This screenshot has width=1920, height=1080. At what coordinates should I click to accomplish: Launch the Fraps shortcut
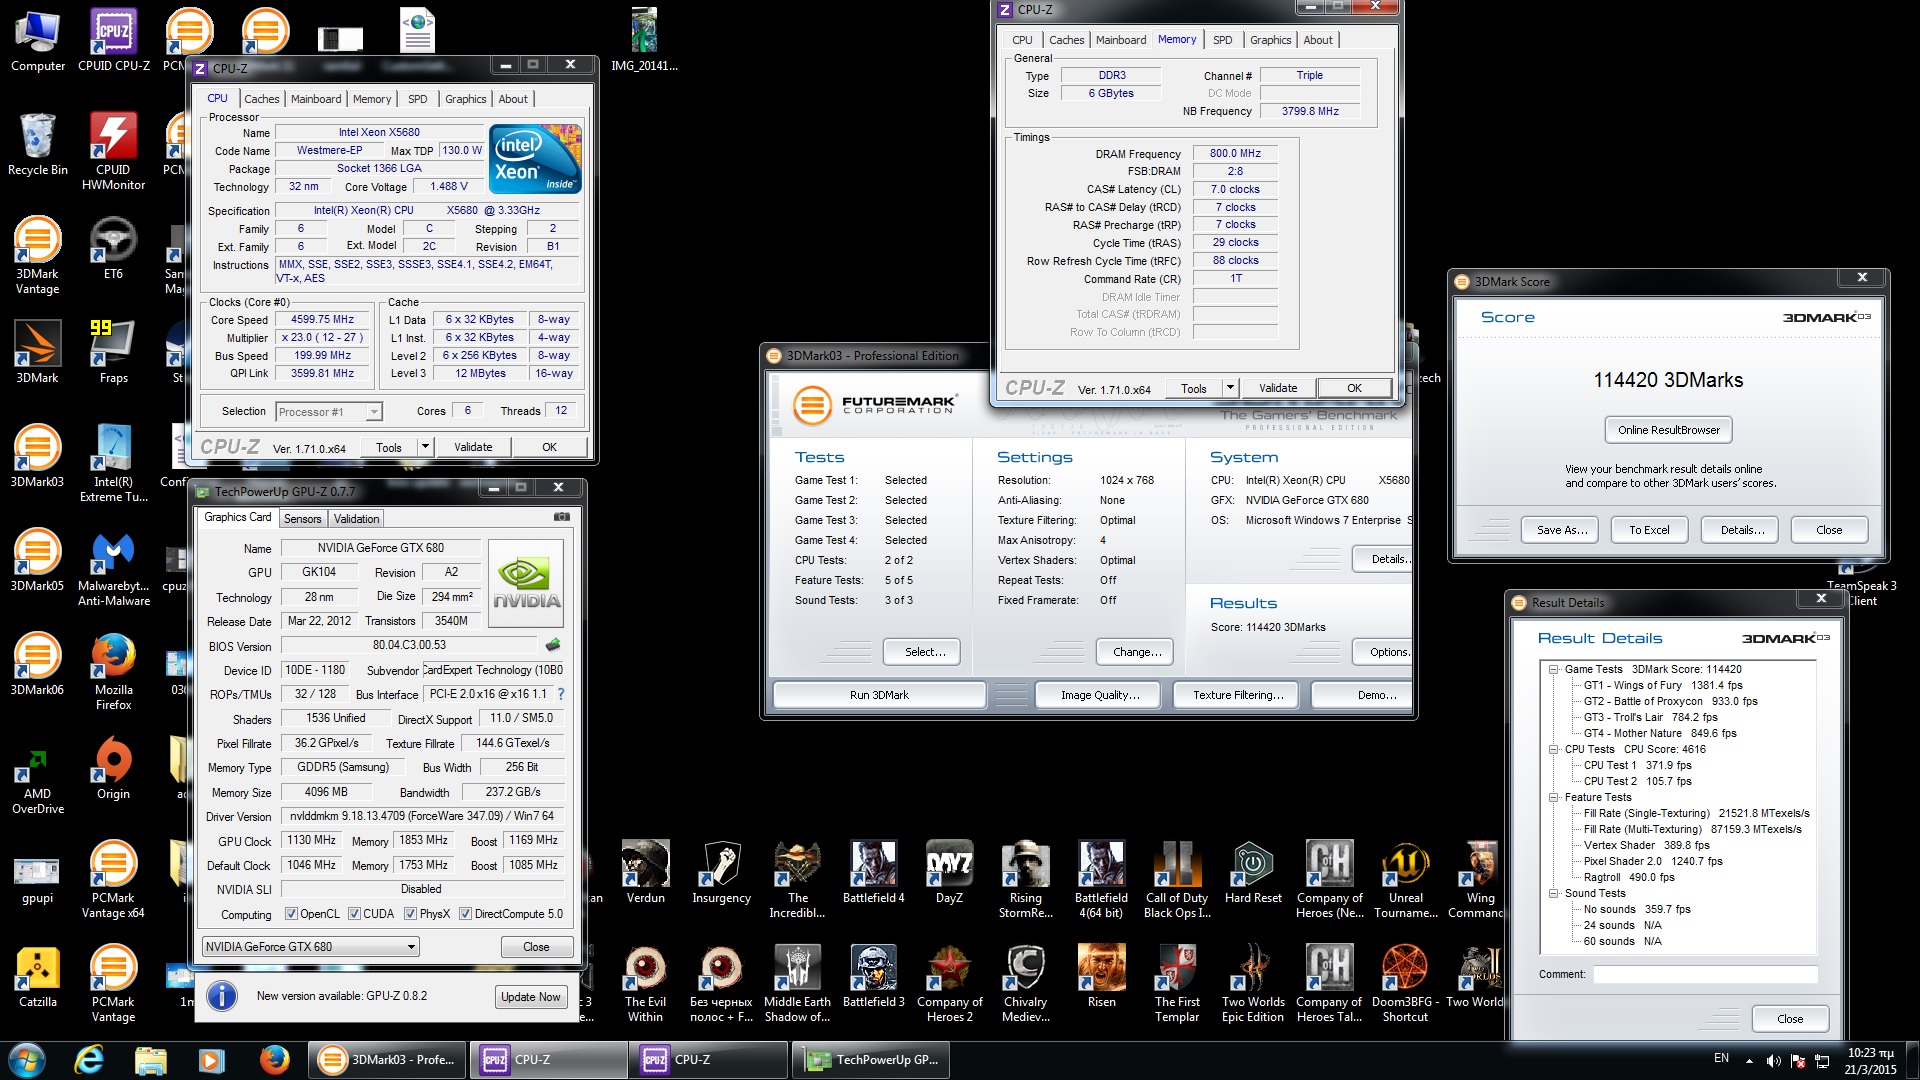[114, 353]
